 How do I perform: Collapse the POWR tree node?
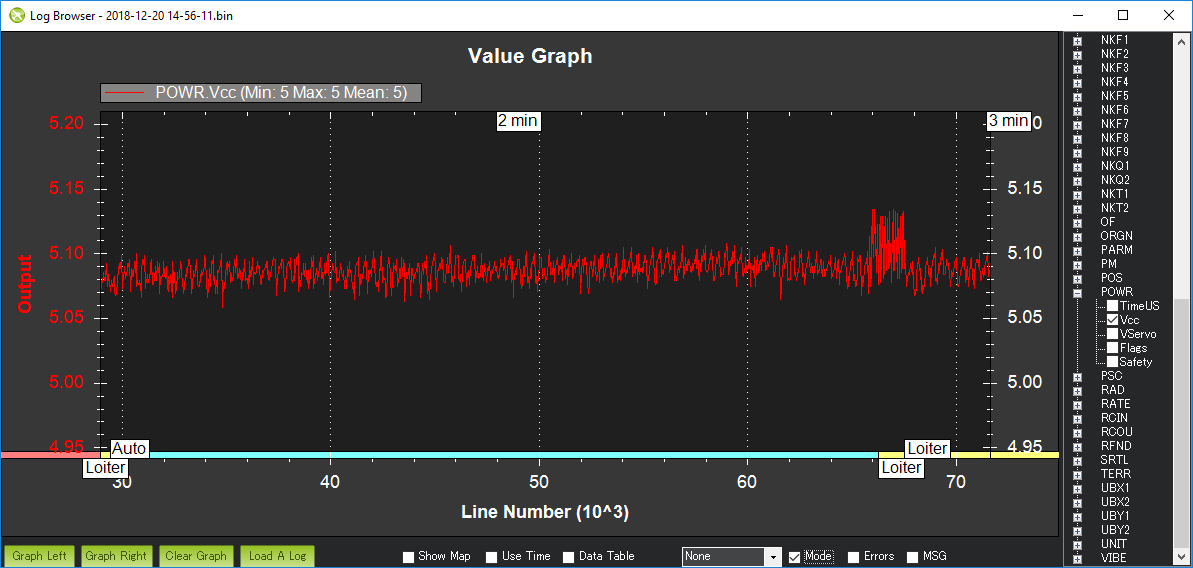click(x=1077, y=292)
